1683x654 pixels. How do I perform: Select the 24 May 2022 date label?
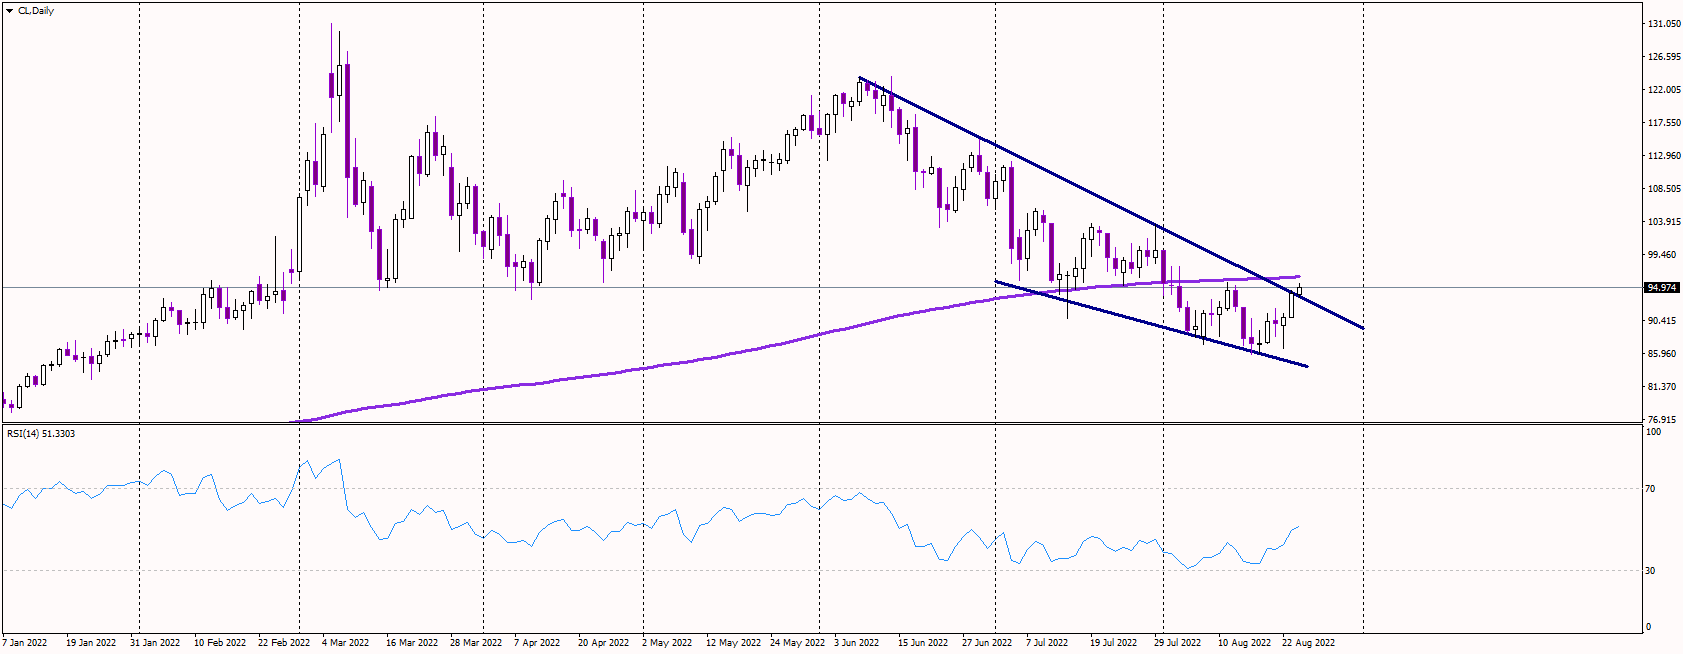(798, 643)
